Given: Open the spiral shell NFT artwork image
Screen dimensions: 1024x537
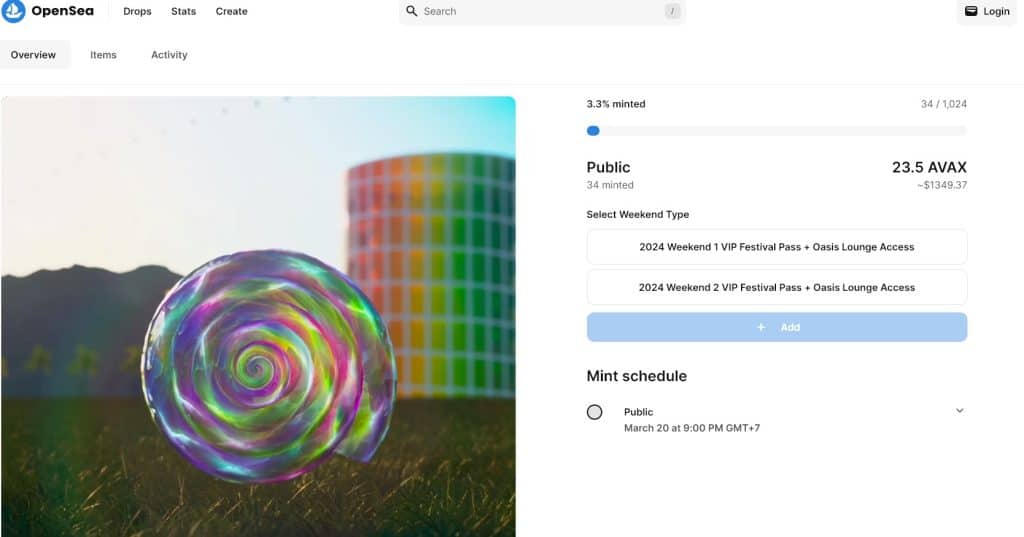Looking at the screenshot, I should [258, 317].
